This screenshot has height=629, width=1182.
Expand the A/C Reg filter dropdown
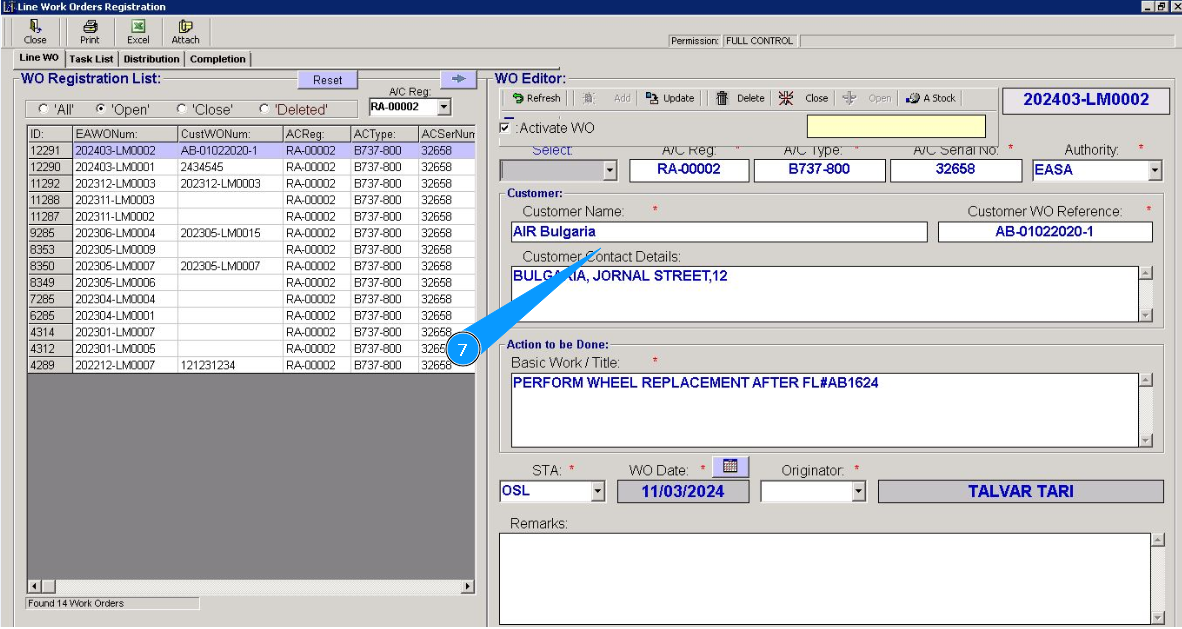click(x=443, y=107)
